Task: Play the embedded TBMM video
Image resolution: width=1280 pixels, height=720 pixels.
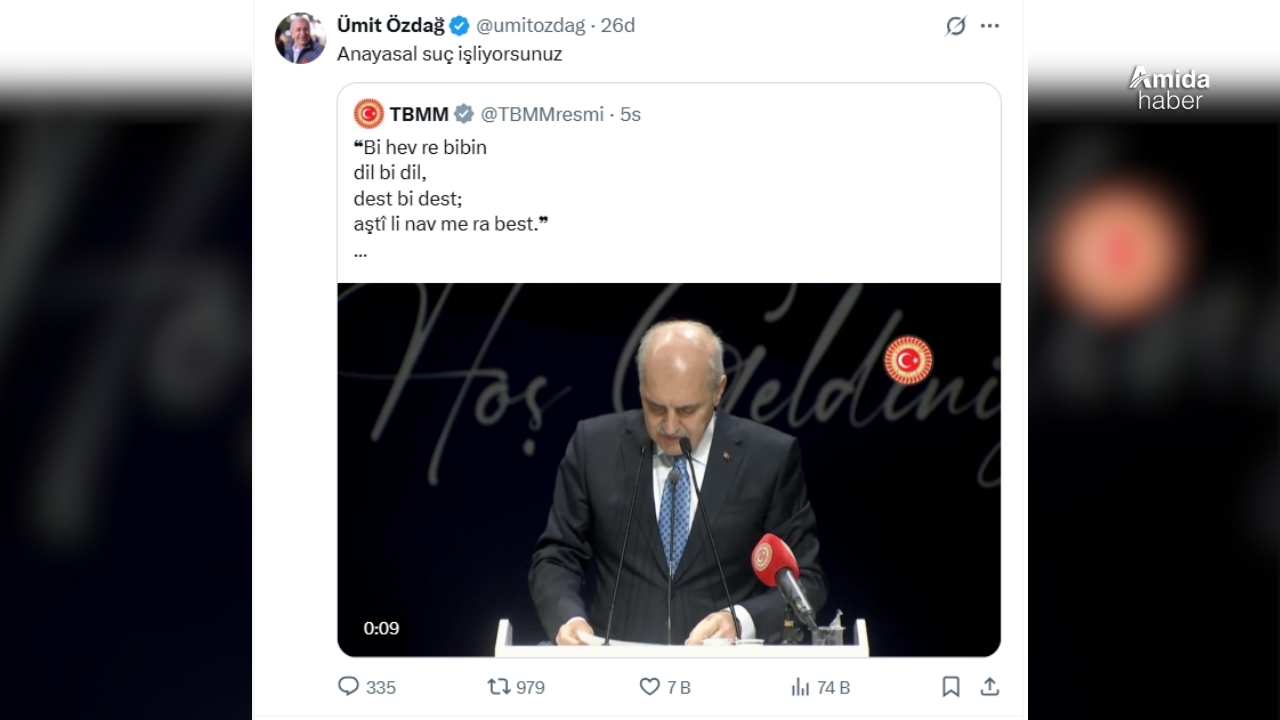Action: click(668, 469)
